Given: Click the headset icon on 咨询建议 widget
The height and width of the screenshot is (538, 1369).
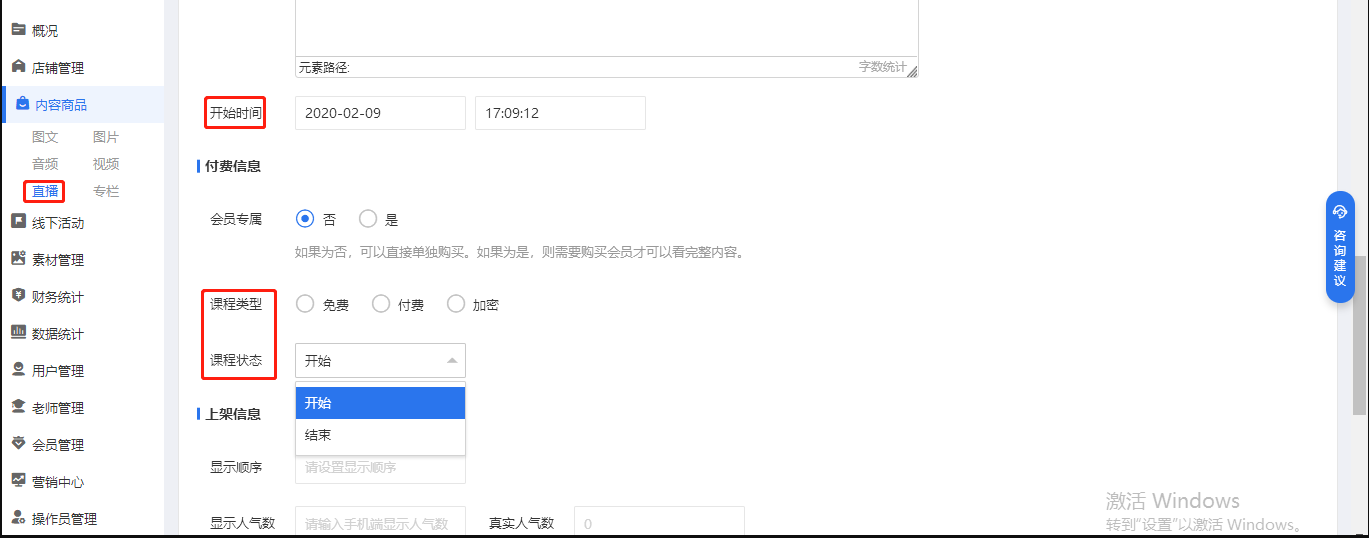Looking at the screenshot, I should 1340,212.
